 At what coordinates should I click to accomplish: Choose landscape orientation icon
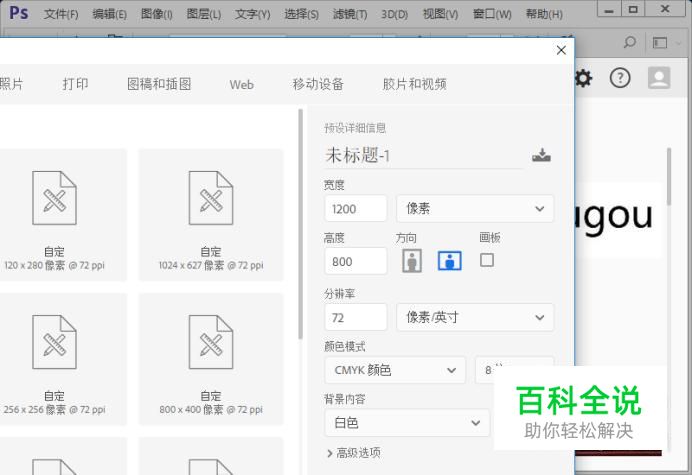450,261
